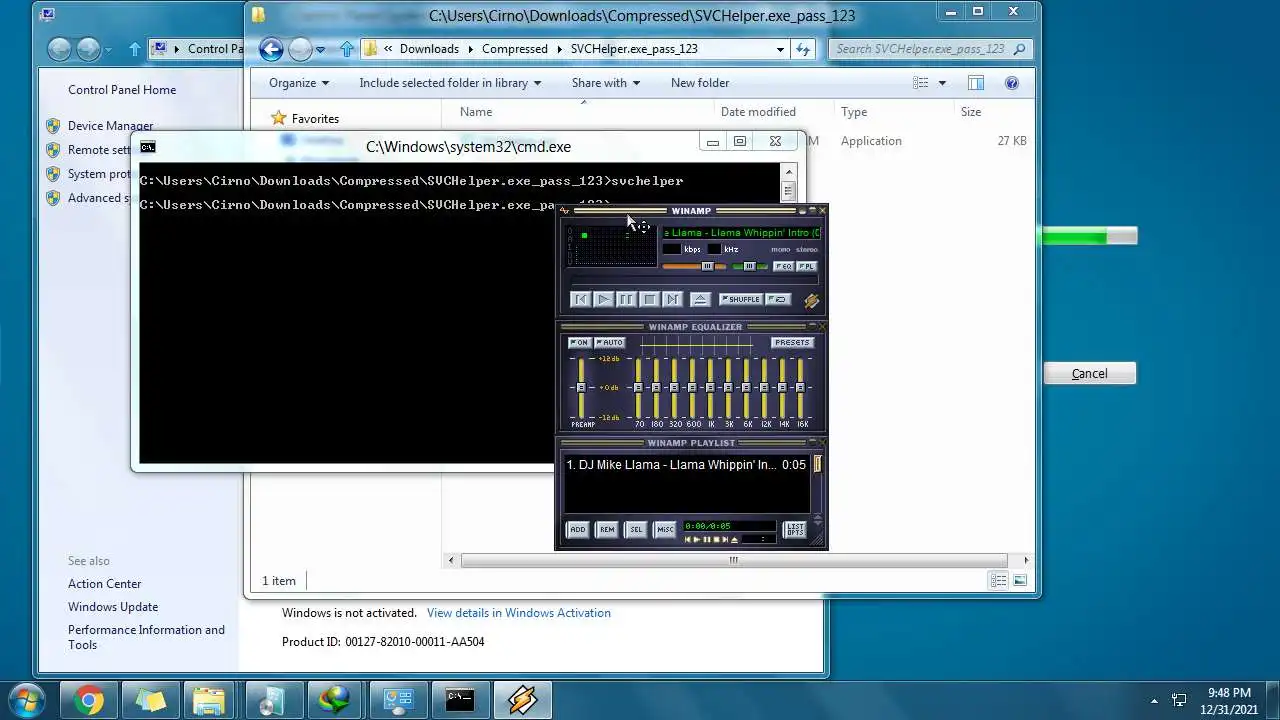Click New folder in Explorer toolbar

tap(700, 83)
